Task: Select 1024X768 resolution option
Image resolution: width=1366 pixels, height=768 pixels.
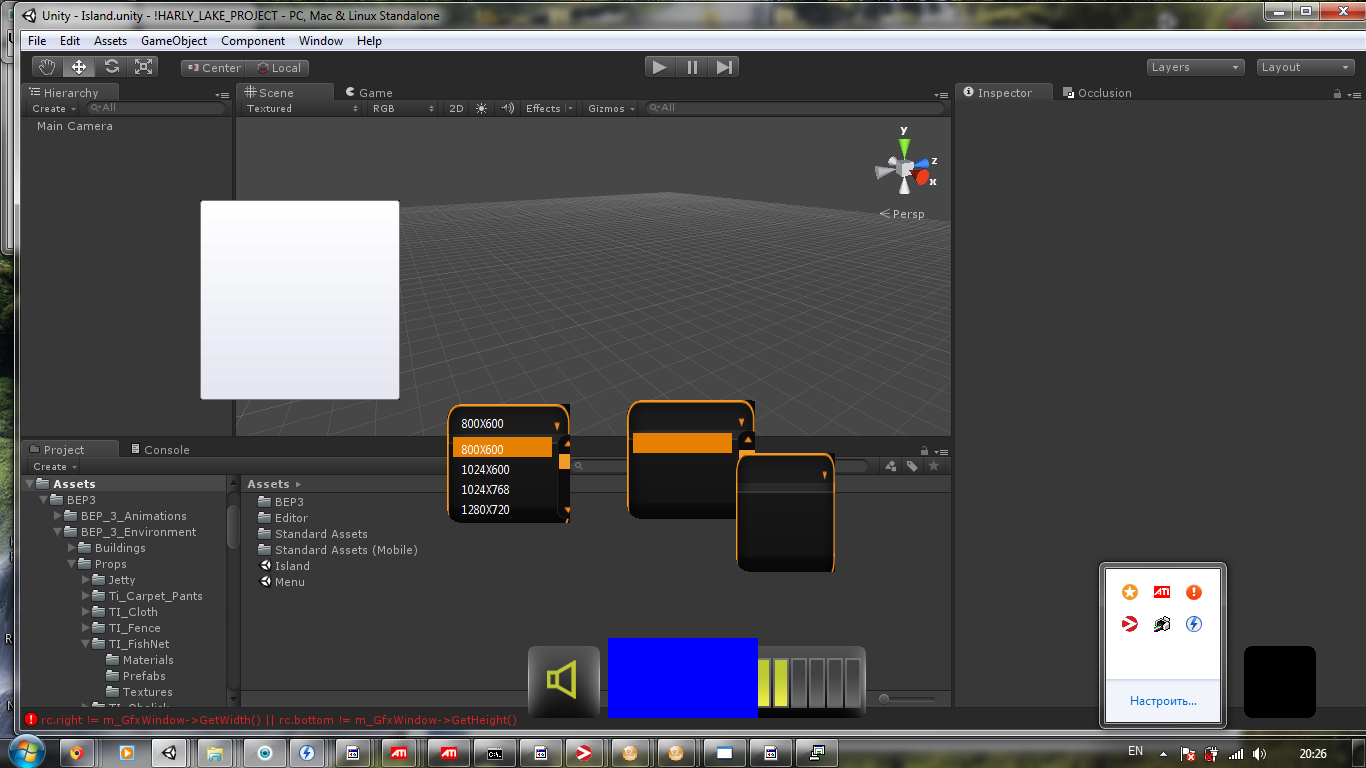Action: click(x=485, y=490)
